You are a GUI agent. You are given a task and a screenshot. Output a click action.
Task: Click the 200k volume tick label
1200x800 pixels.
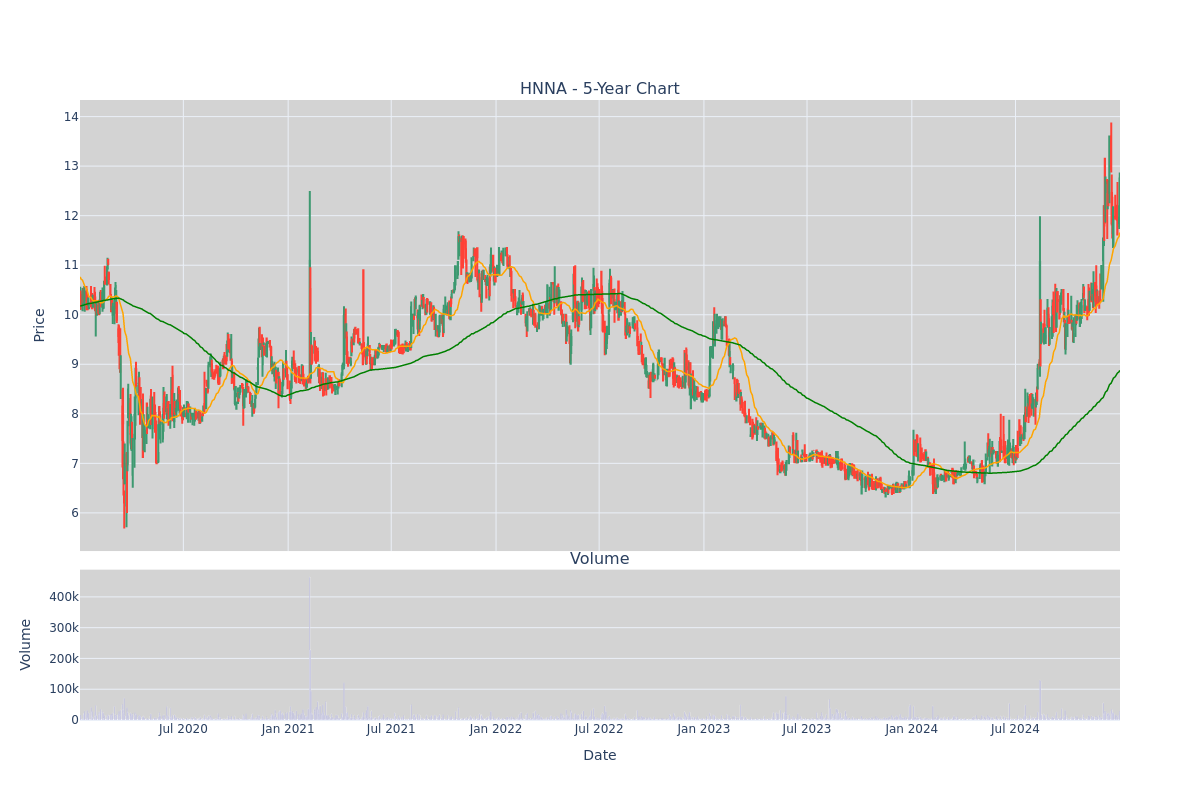pyautogui.click(x=62, y=658)
